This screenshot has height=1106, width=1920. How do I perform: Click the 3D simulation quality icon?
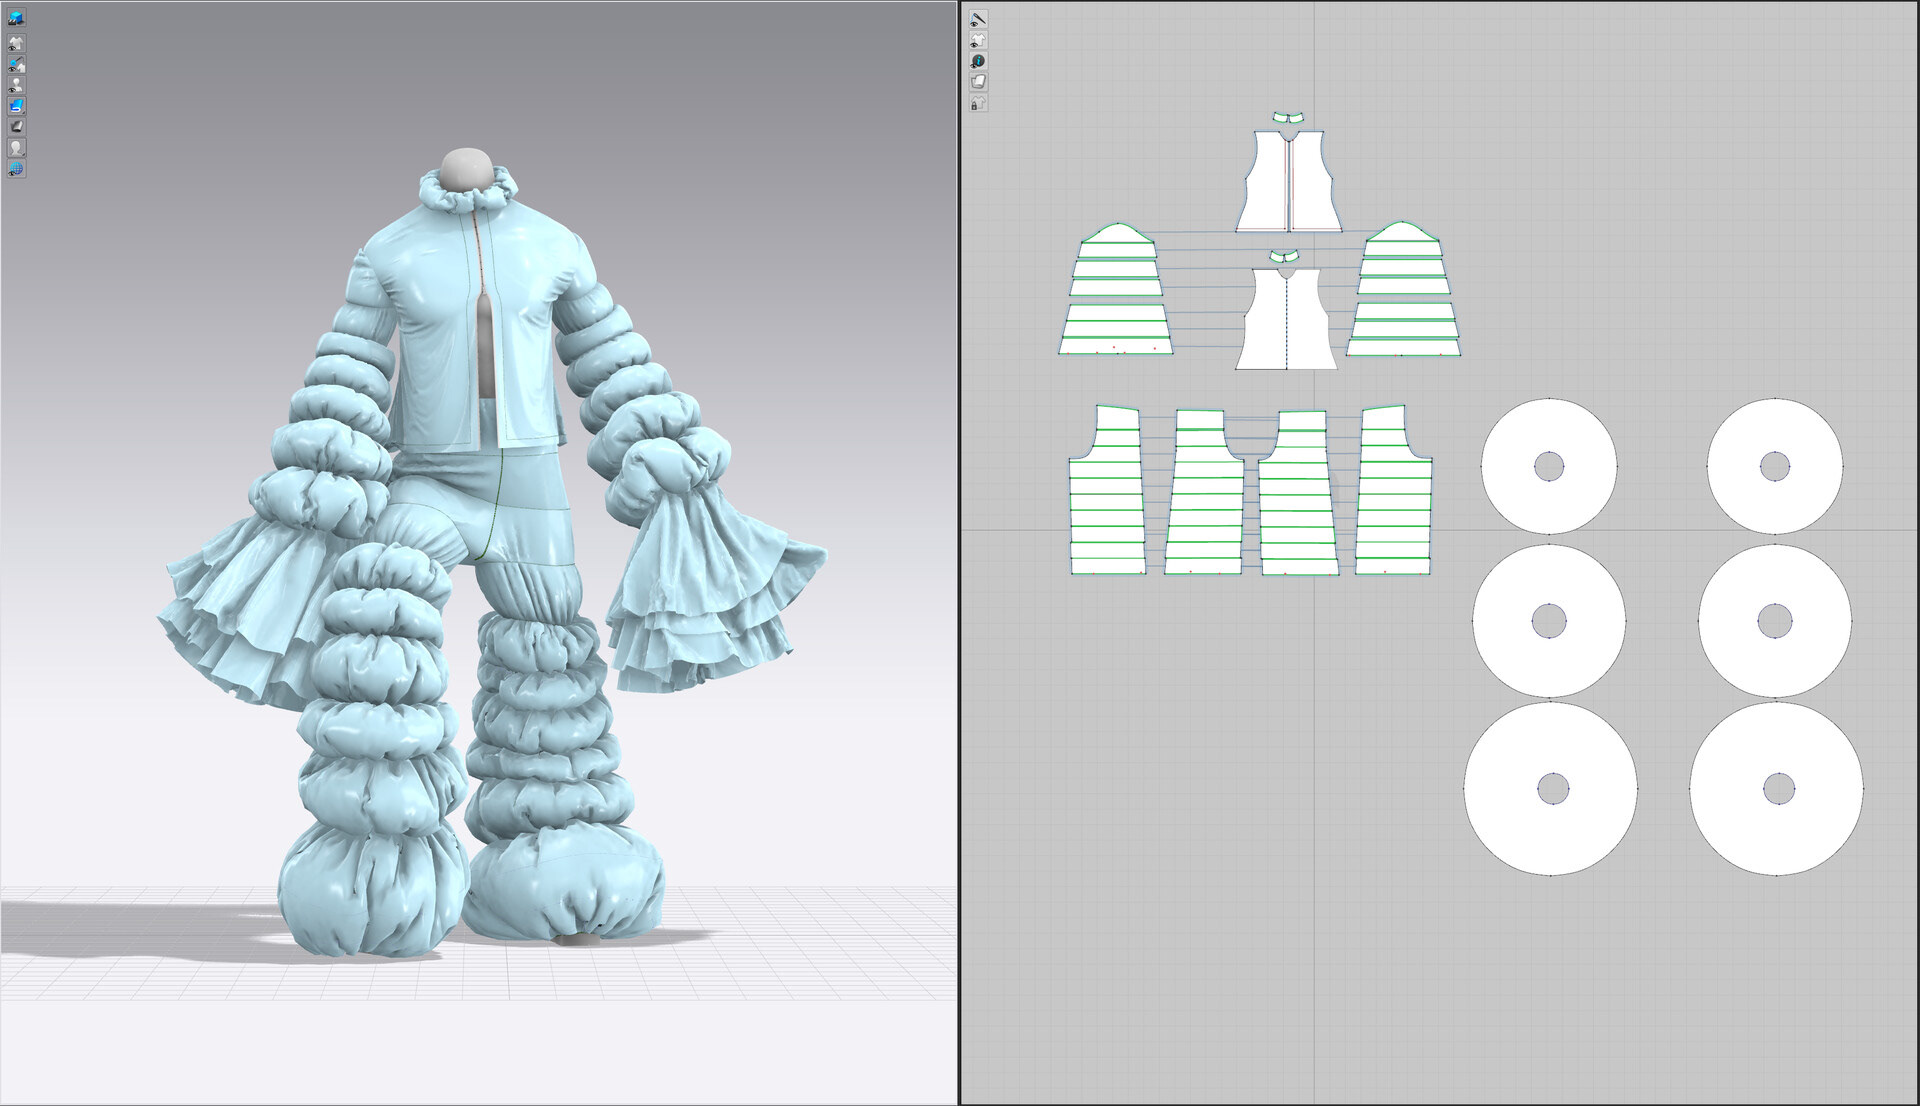(x=16, y=18)
